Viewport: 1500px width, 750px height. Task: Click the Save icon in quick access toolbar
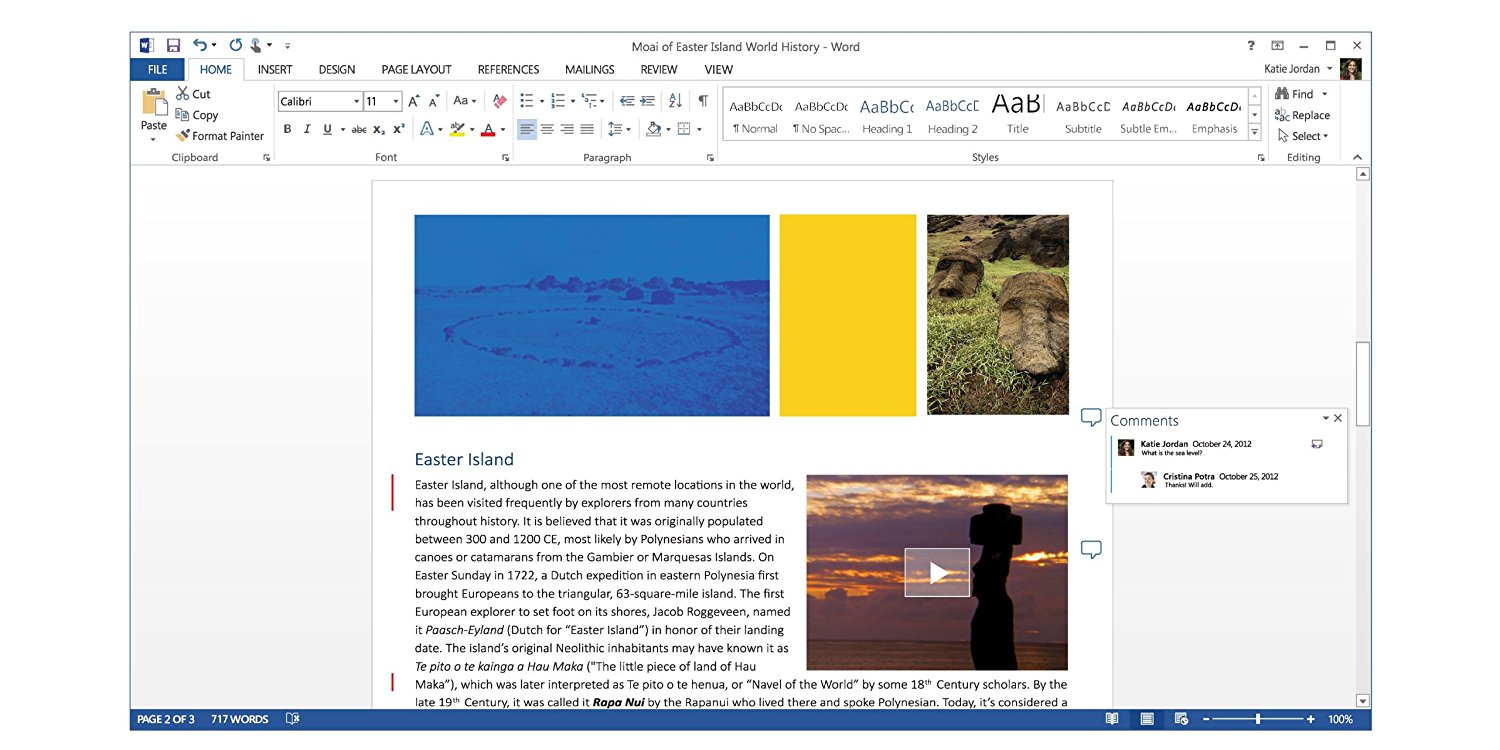coord(173,46)
